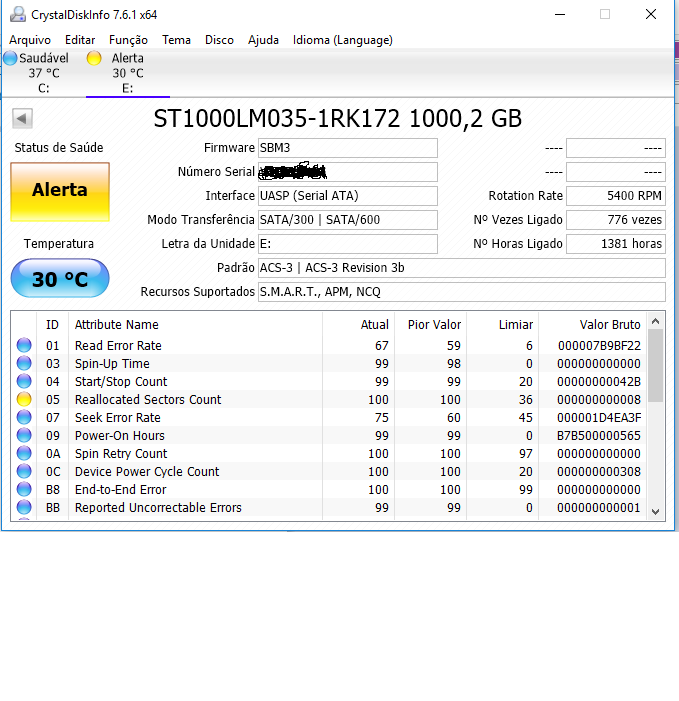Viewport: 679px width, 701px height.
Task: Click status orb of Spin-Up Time row
Action: point(24,363)
